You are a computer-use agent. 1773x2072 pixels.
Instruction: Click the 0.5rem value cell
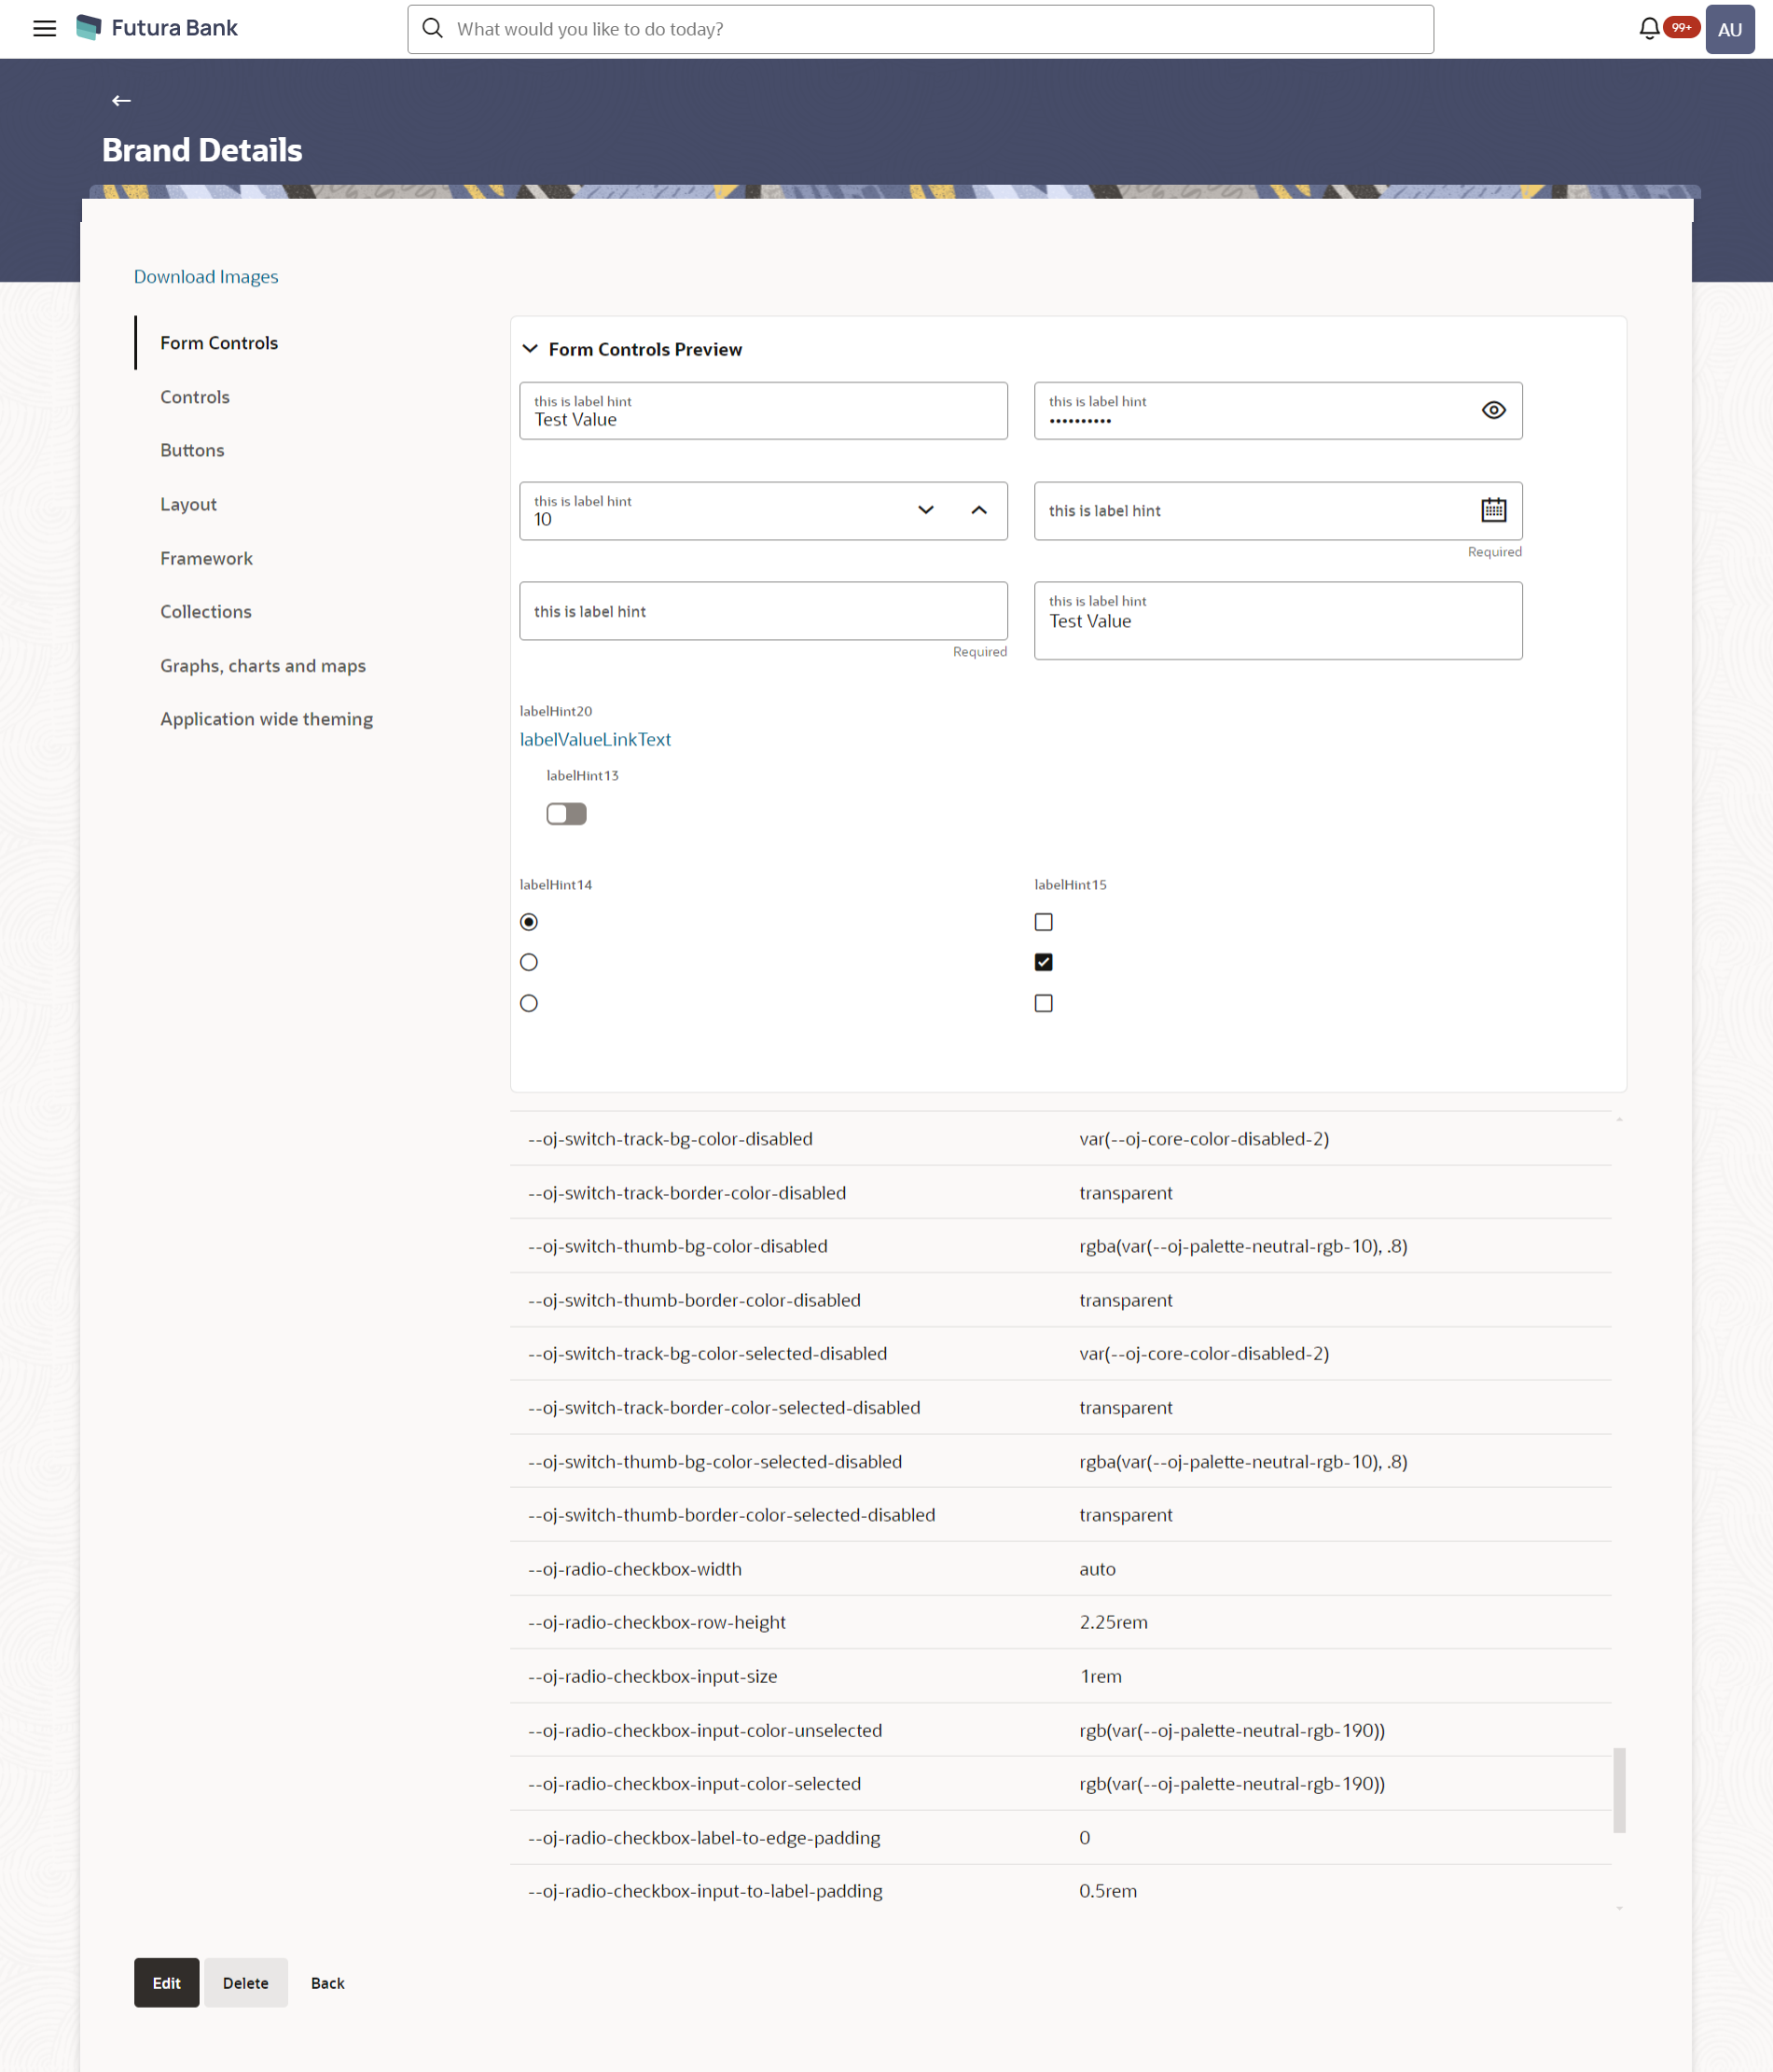1108,1891
